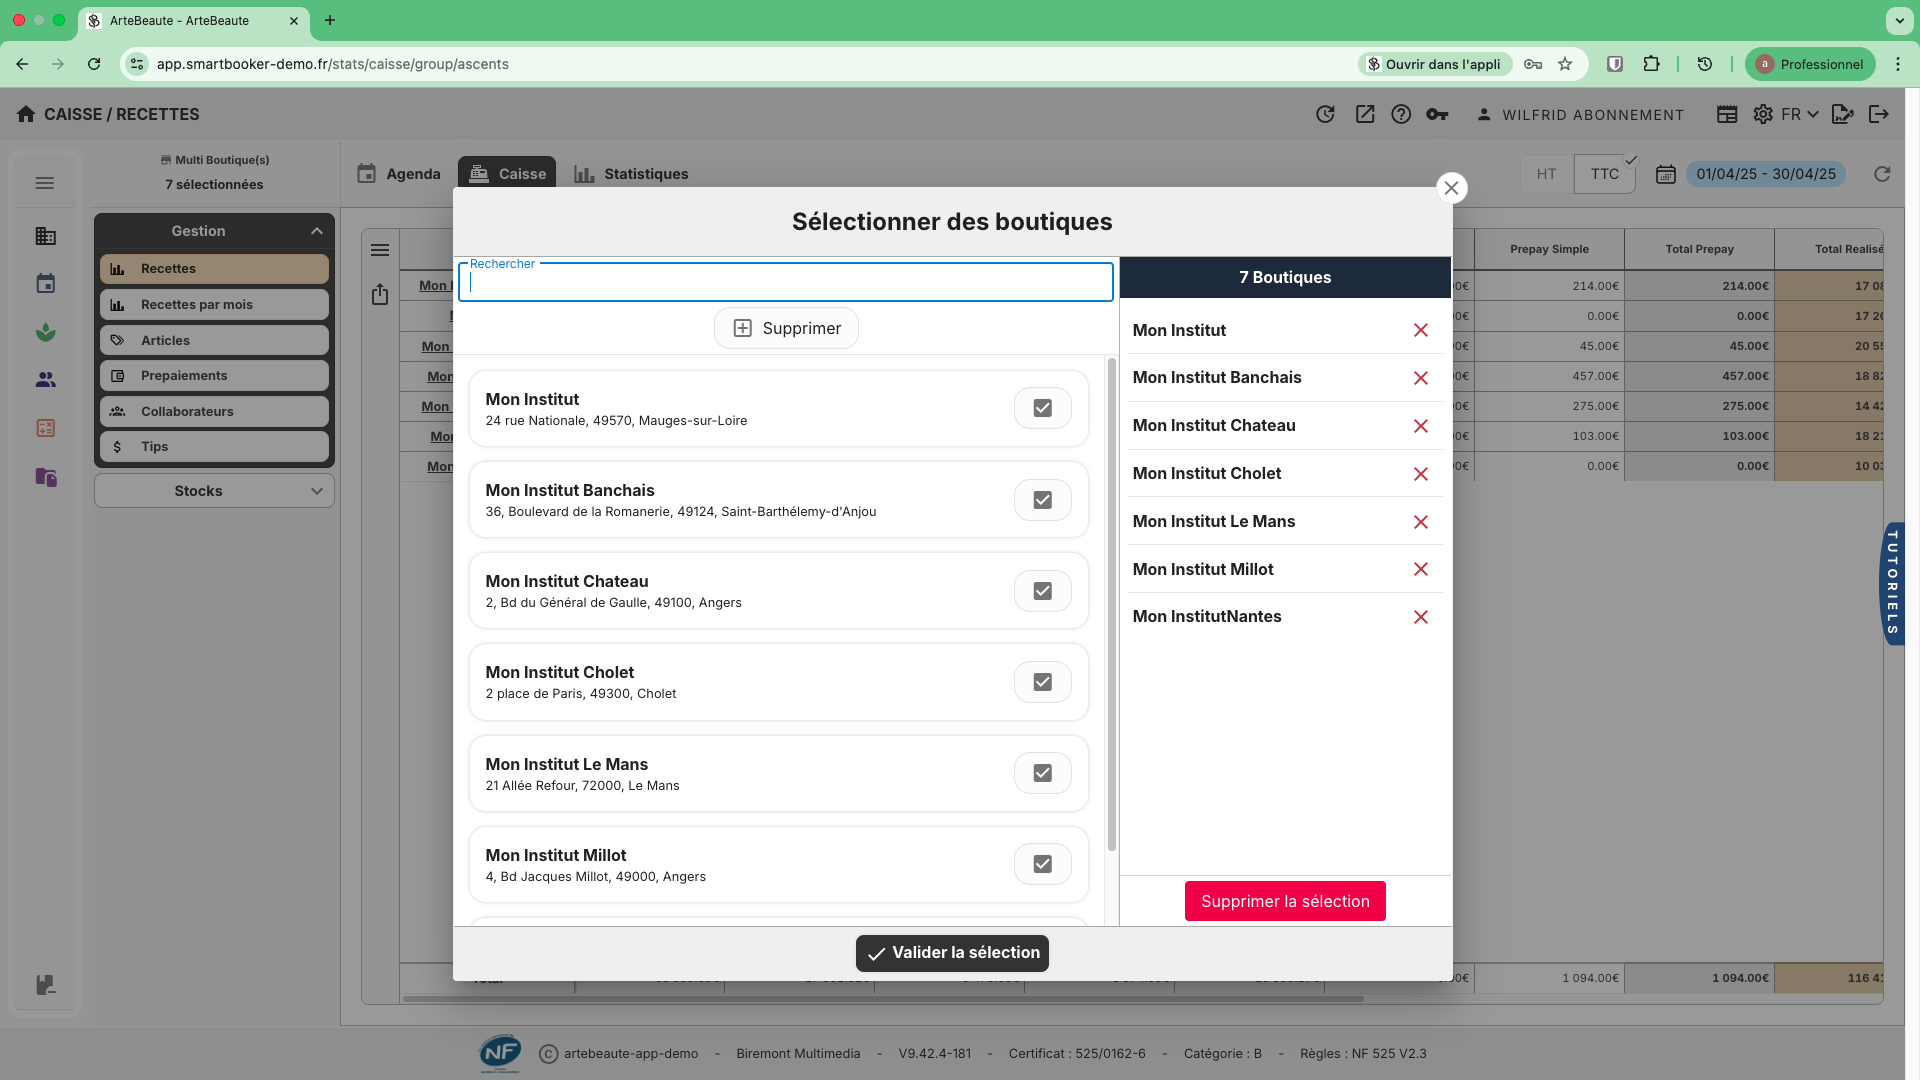Click the key icon in the top bar

click(x=1437, y=114)
